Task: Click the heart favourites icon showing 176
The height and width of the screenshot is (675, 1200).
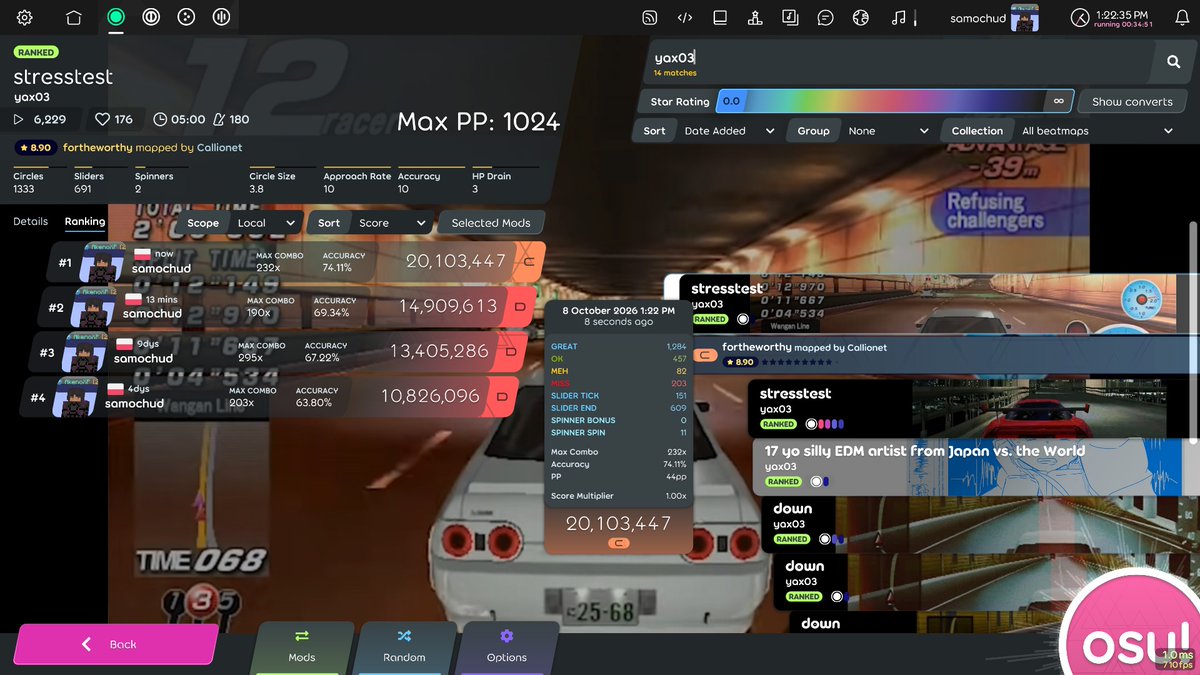Action: [102, 119]
